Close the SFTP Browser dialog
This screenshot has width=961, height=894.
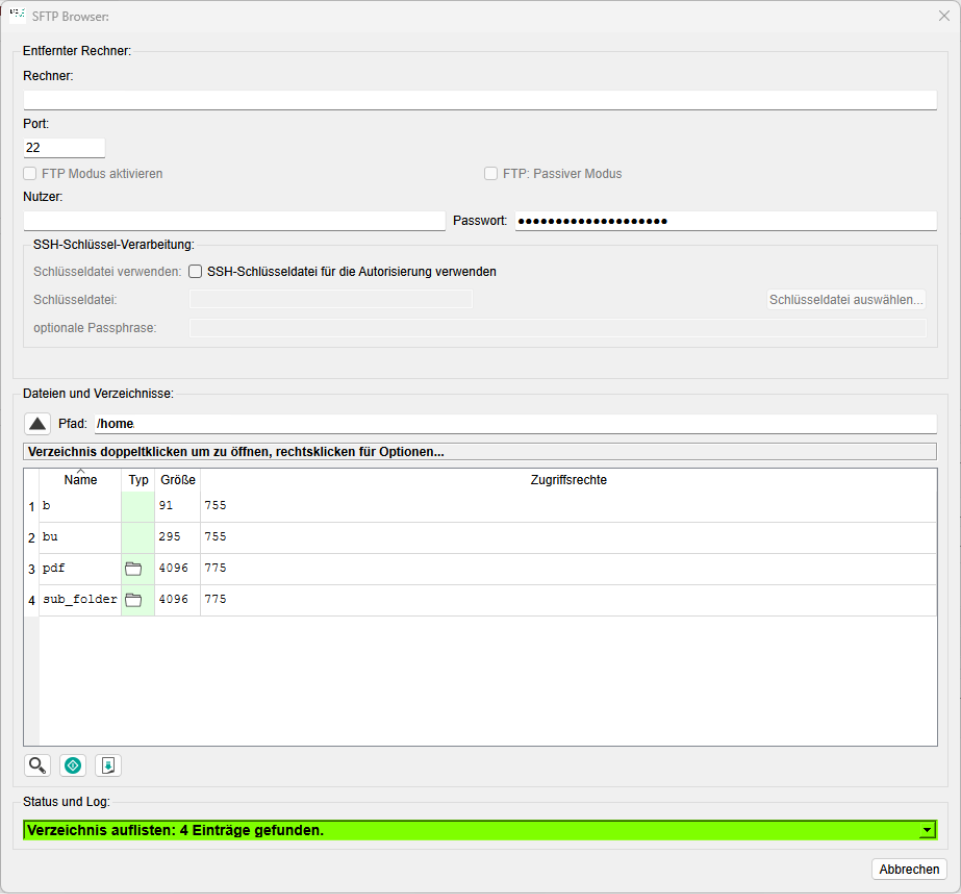[x=944, y=16]
